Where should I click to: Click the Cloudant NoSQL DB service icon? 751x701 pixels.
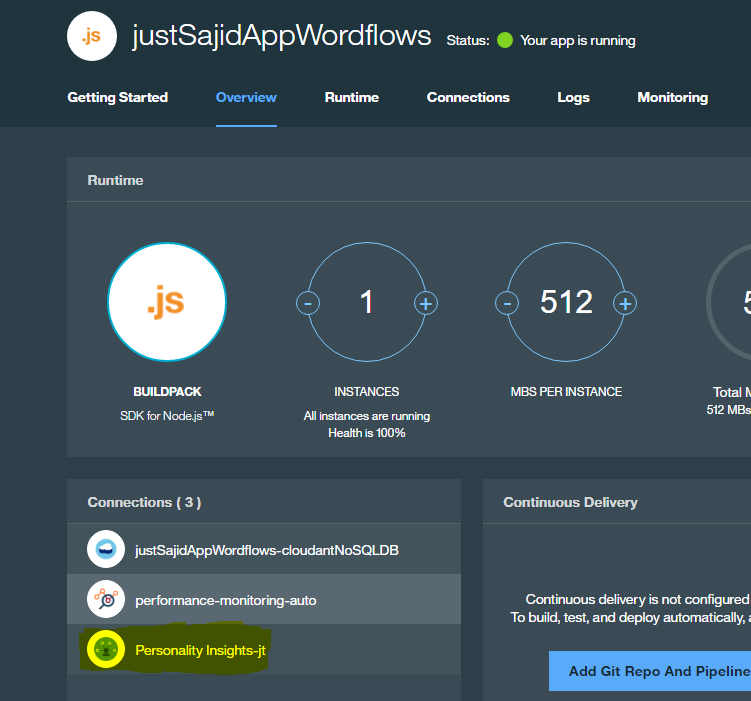[x=106, y=549]
